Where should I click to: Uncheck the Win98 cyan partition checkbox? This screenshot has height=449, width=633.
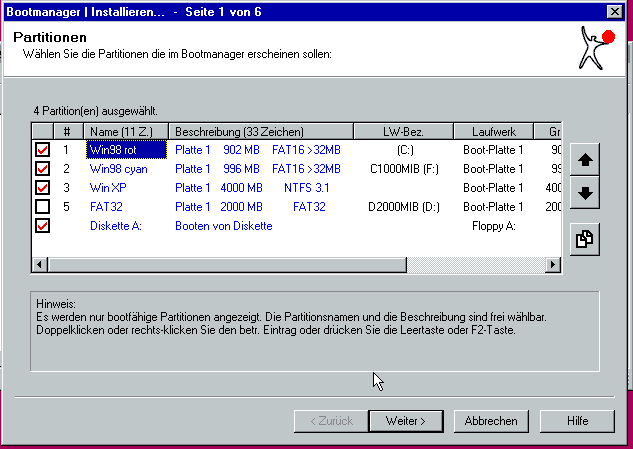click(42, 169)
